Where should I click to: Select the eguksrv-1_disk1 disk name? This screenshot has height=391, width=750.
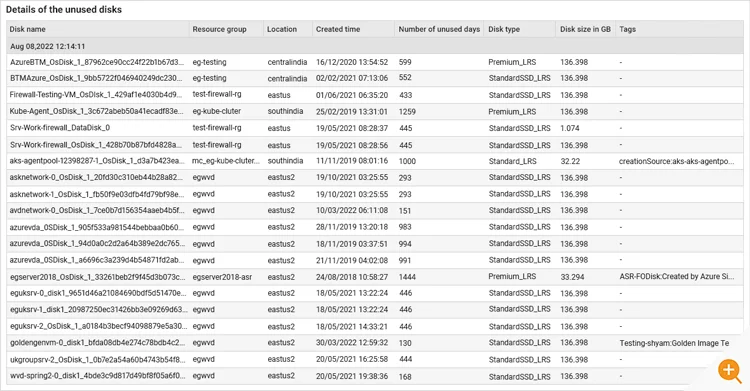coord(98,310)
